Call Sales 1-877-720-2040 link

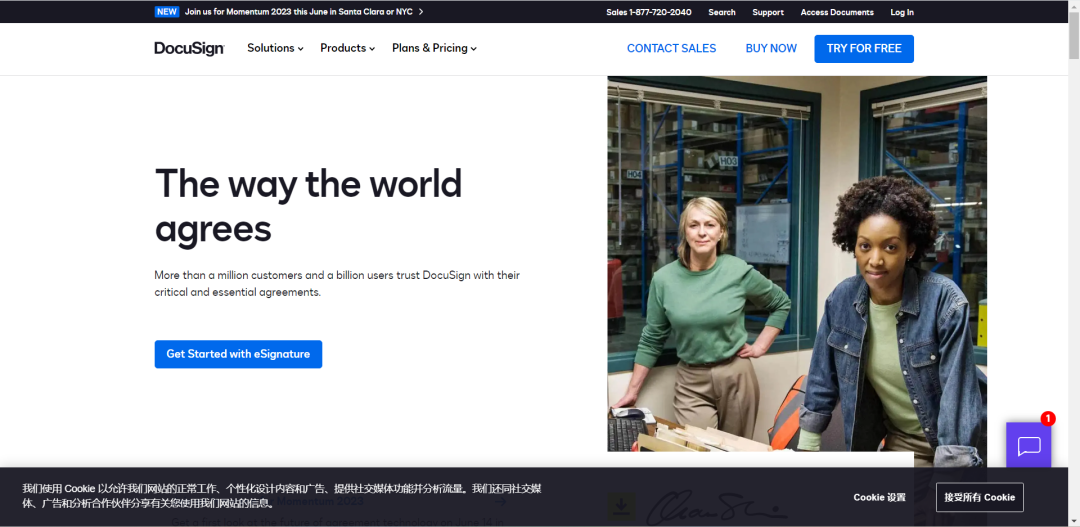649,12
